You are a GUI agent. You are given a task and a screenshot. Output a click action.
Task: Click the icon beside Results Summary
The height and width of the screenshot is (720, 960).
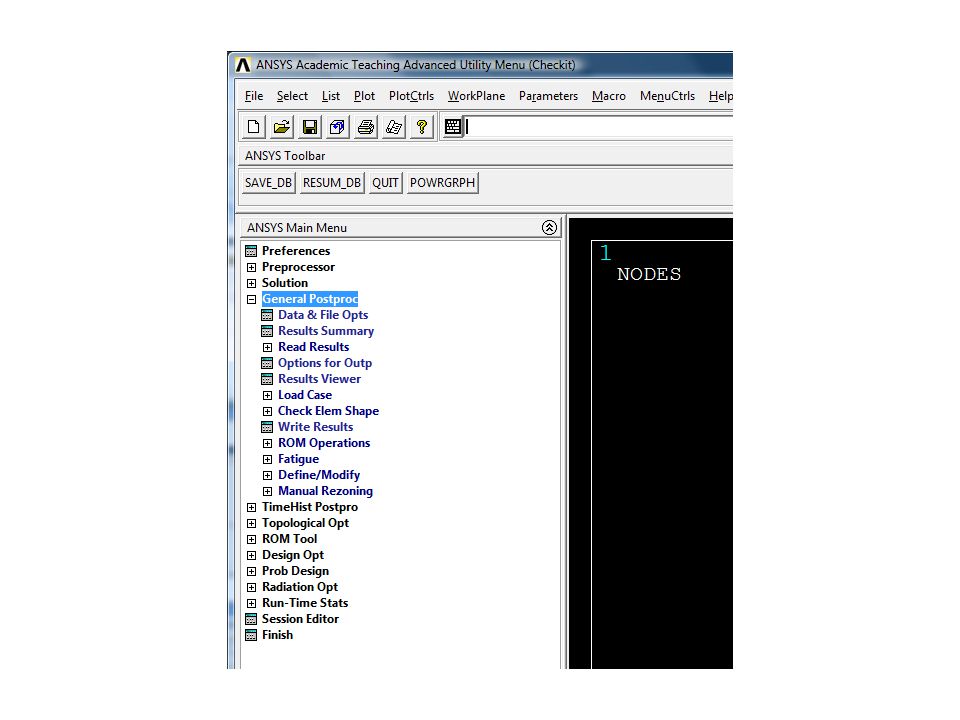[267, 331]
